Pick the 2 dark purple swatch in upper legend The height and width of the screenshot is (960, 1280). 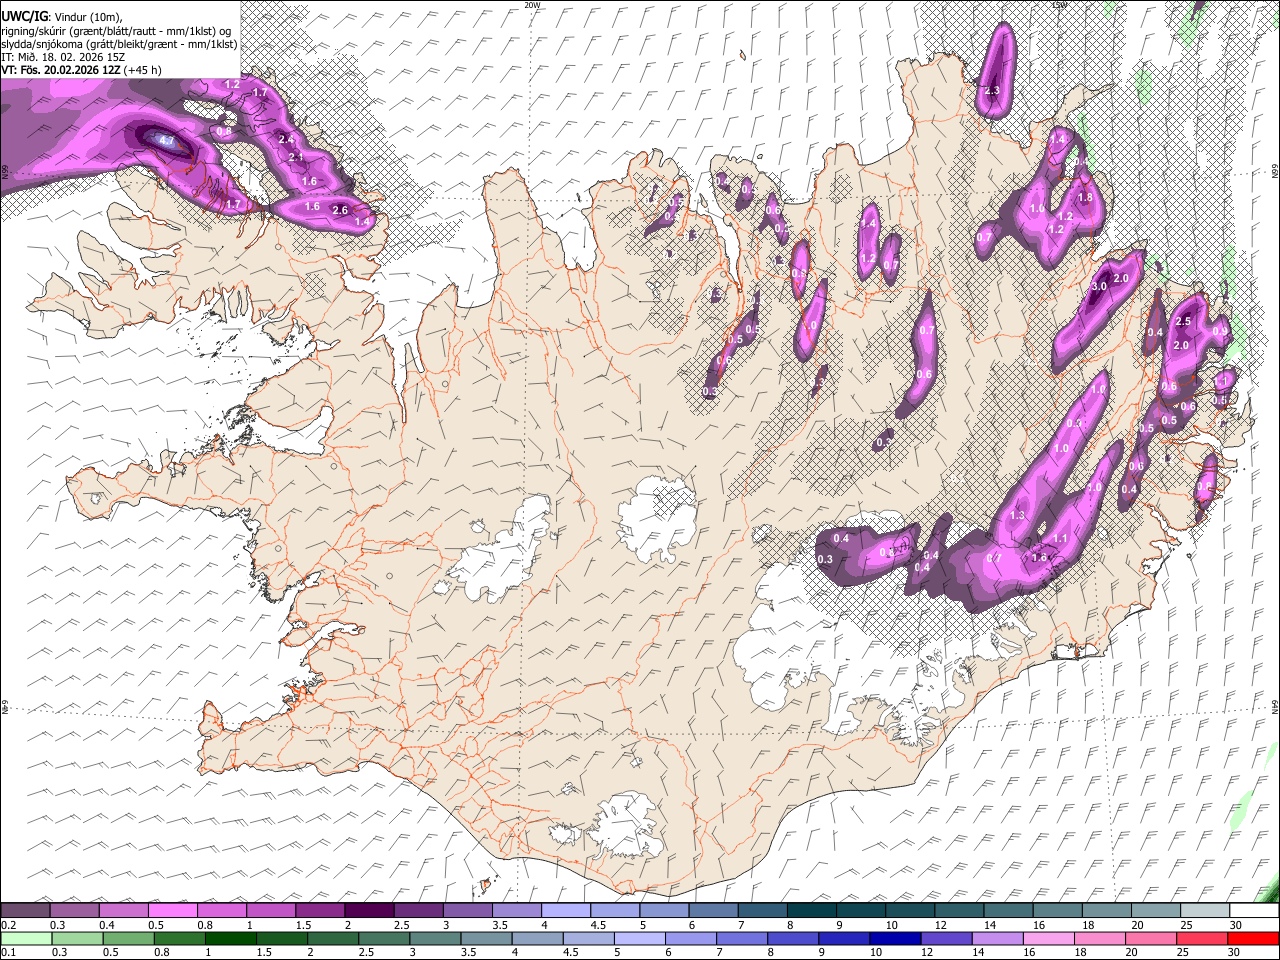[x=370, y=911]
